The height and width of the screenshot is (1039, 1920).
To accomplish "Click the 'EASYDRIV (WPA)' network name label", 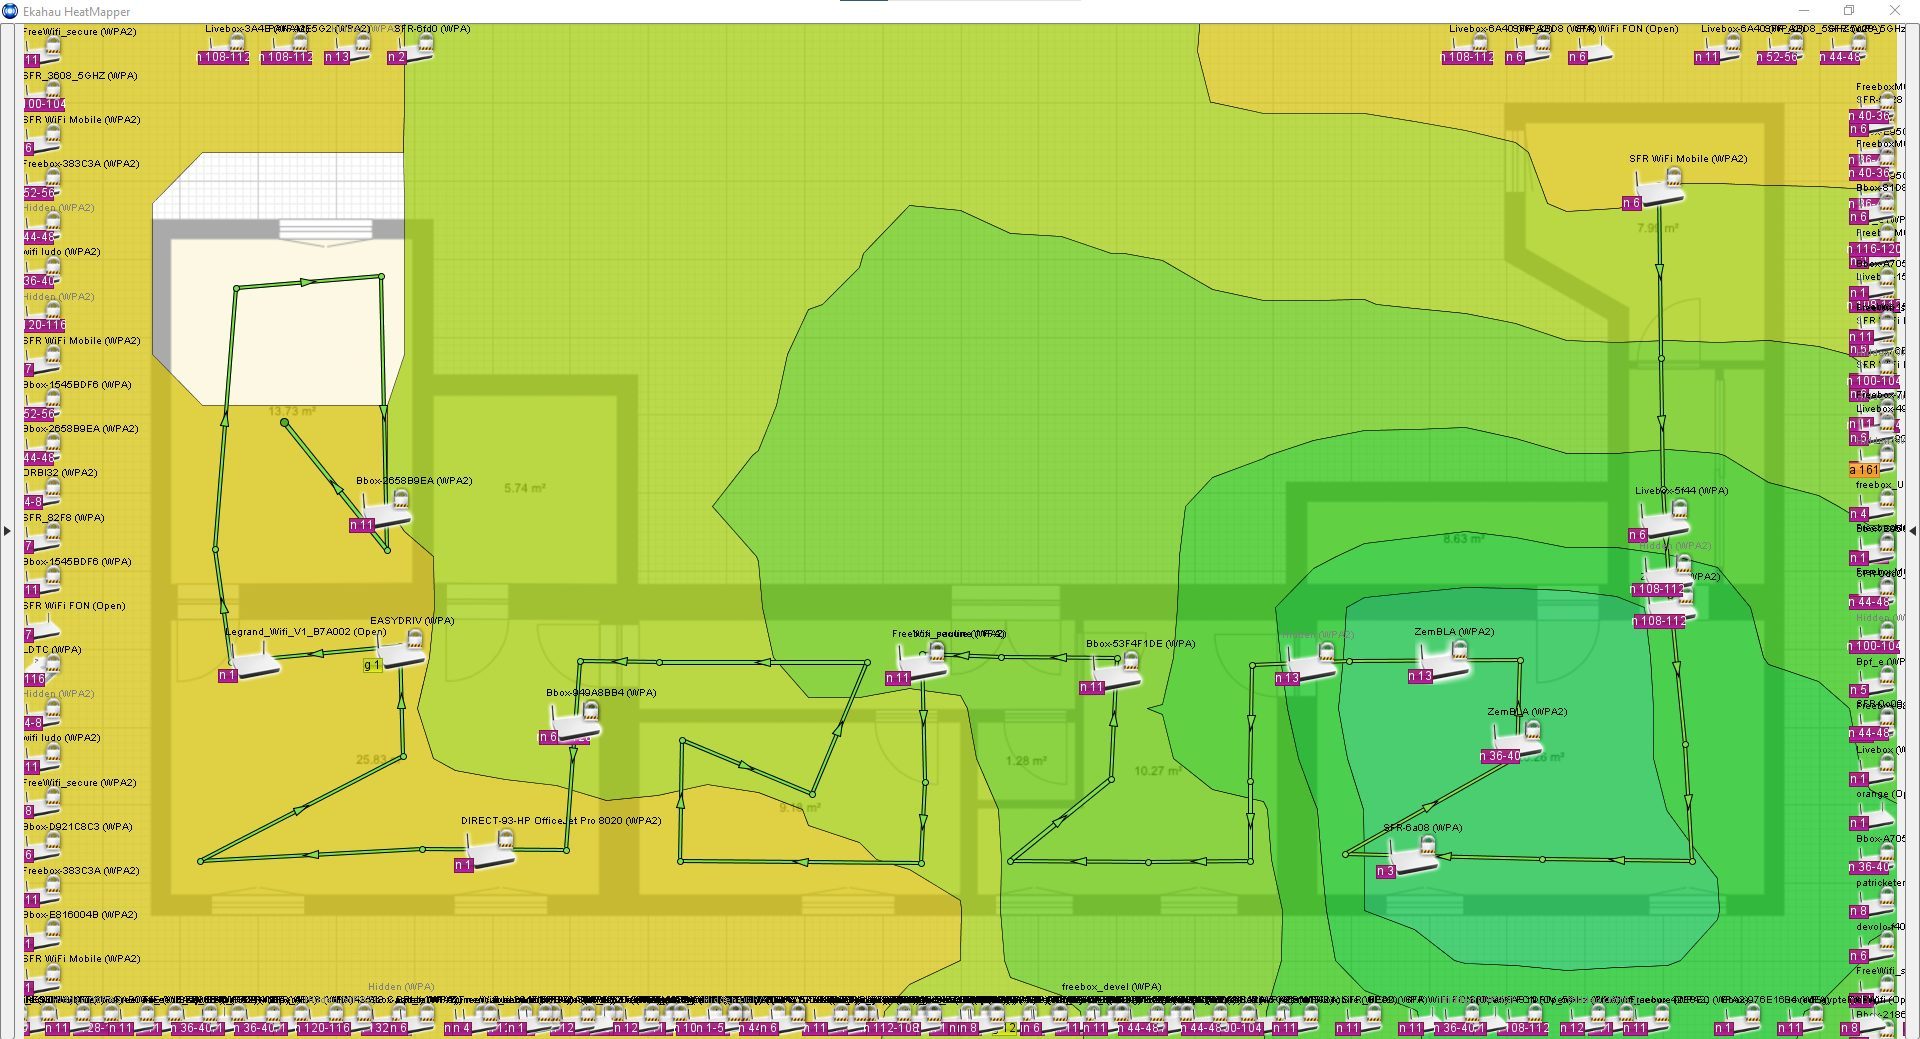I will pyautogui.click(x=412, y=620).
